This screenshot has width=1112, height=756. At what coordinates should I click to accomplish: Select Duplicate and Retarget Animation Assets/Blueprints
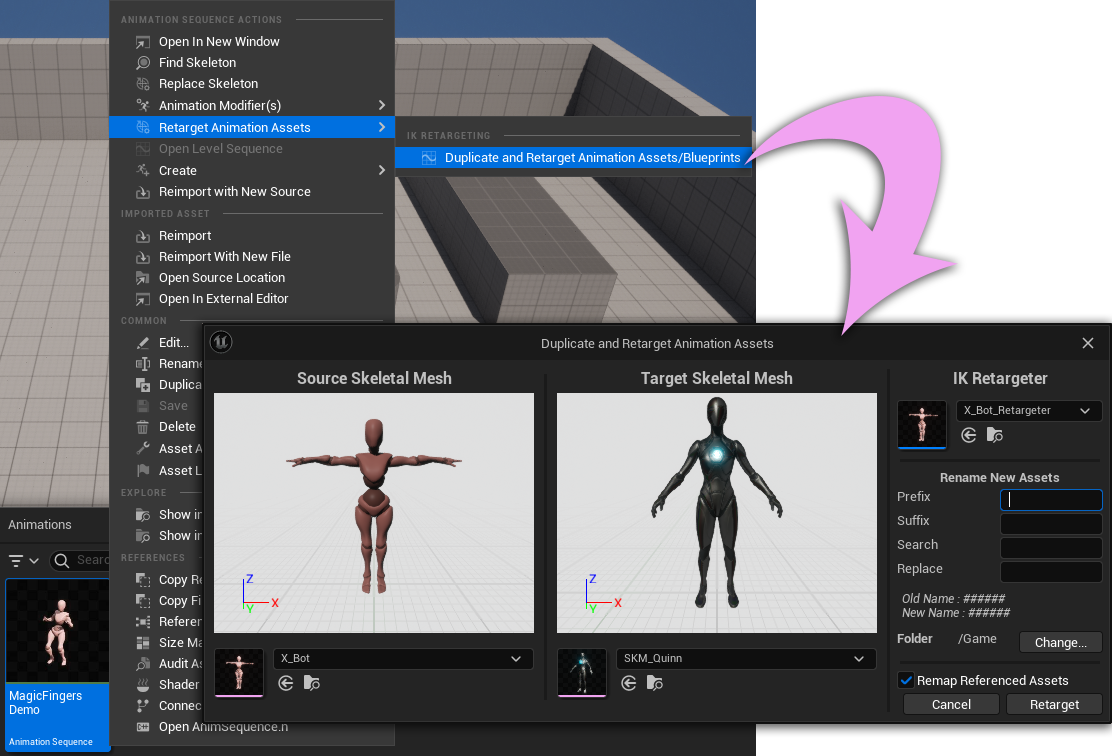pyautogui.click(x=573, y=158)
